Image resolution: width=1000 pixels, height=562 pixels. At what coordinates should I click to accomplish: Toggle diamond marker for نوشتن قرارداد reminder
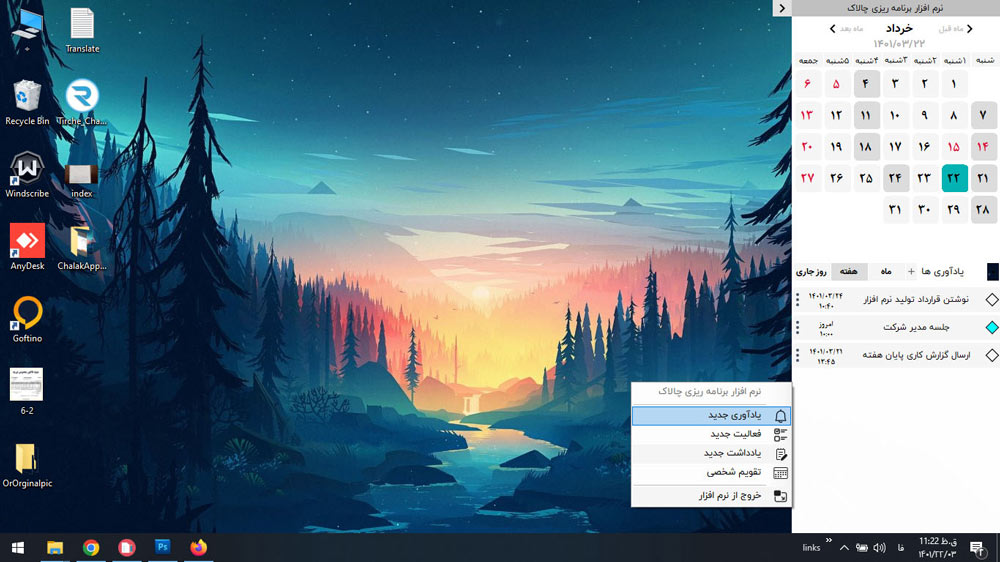coord(991,299)
